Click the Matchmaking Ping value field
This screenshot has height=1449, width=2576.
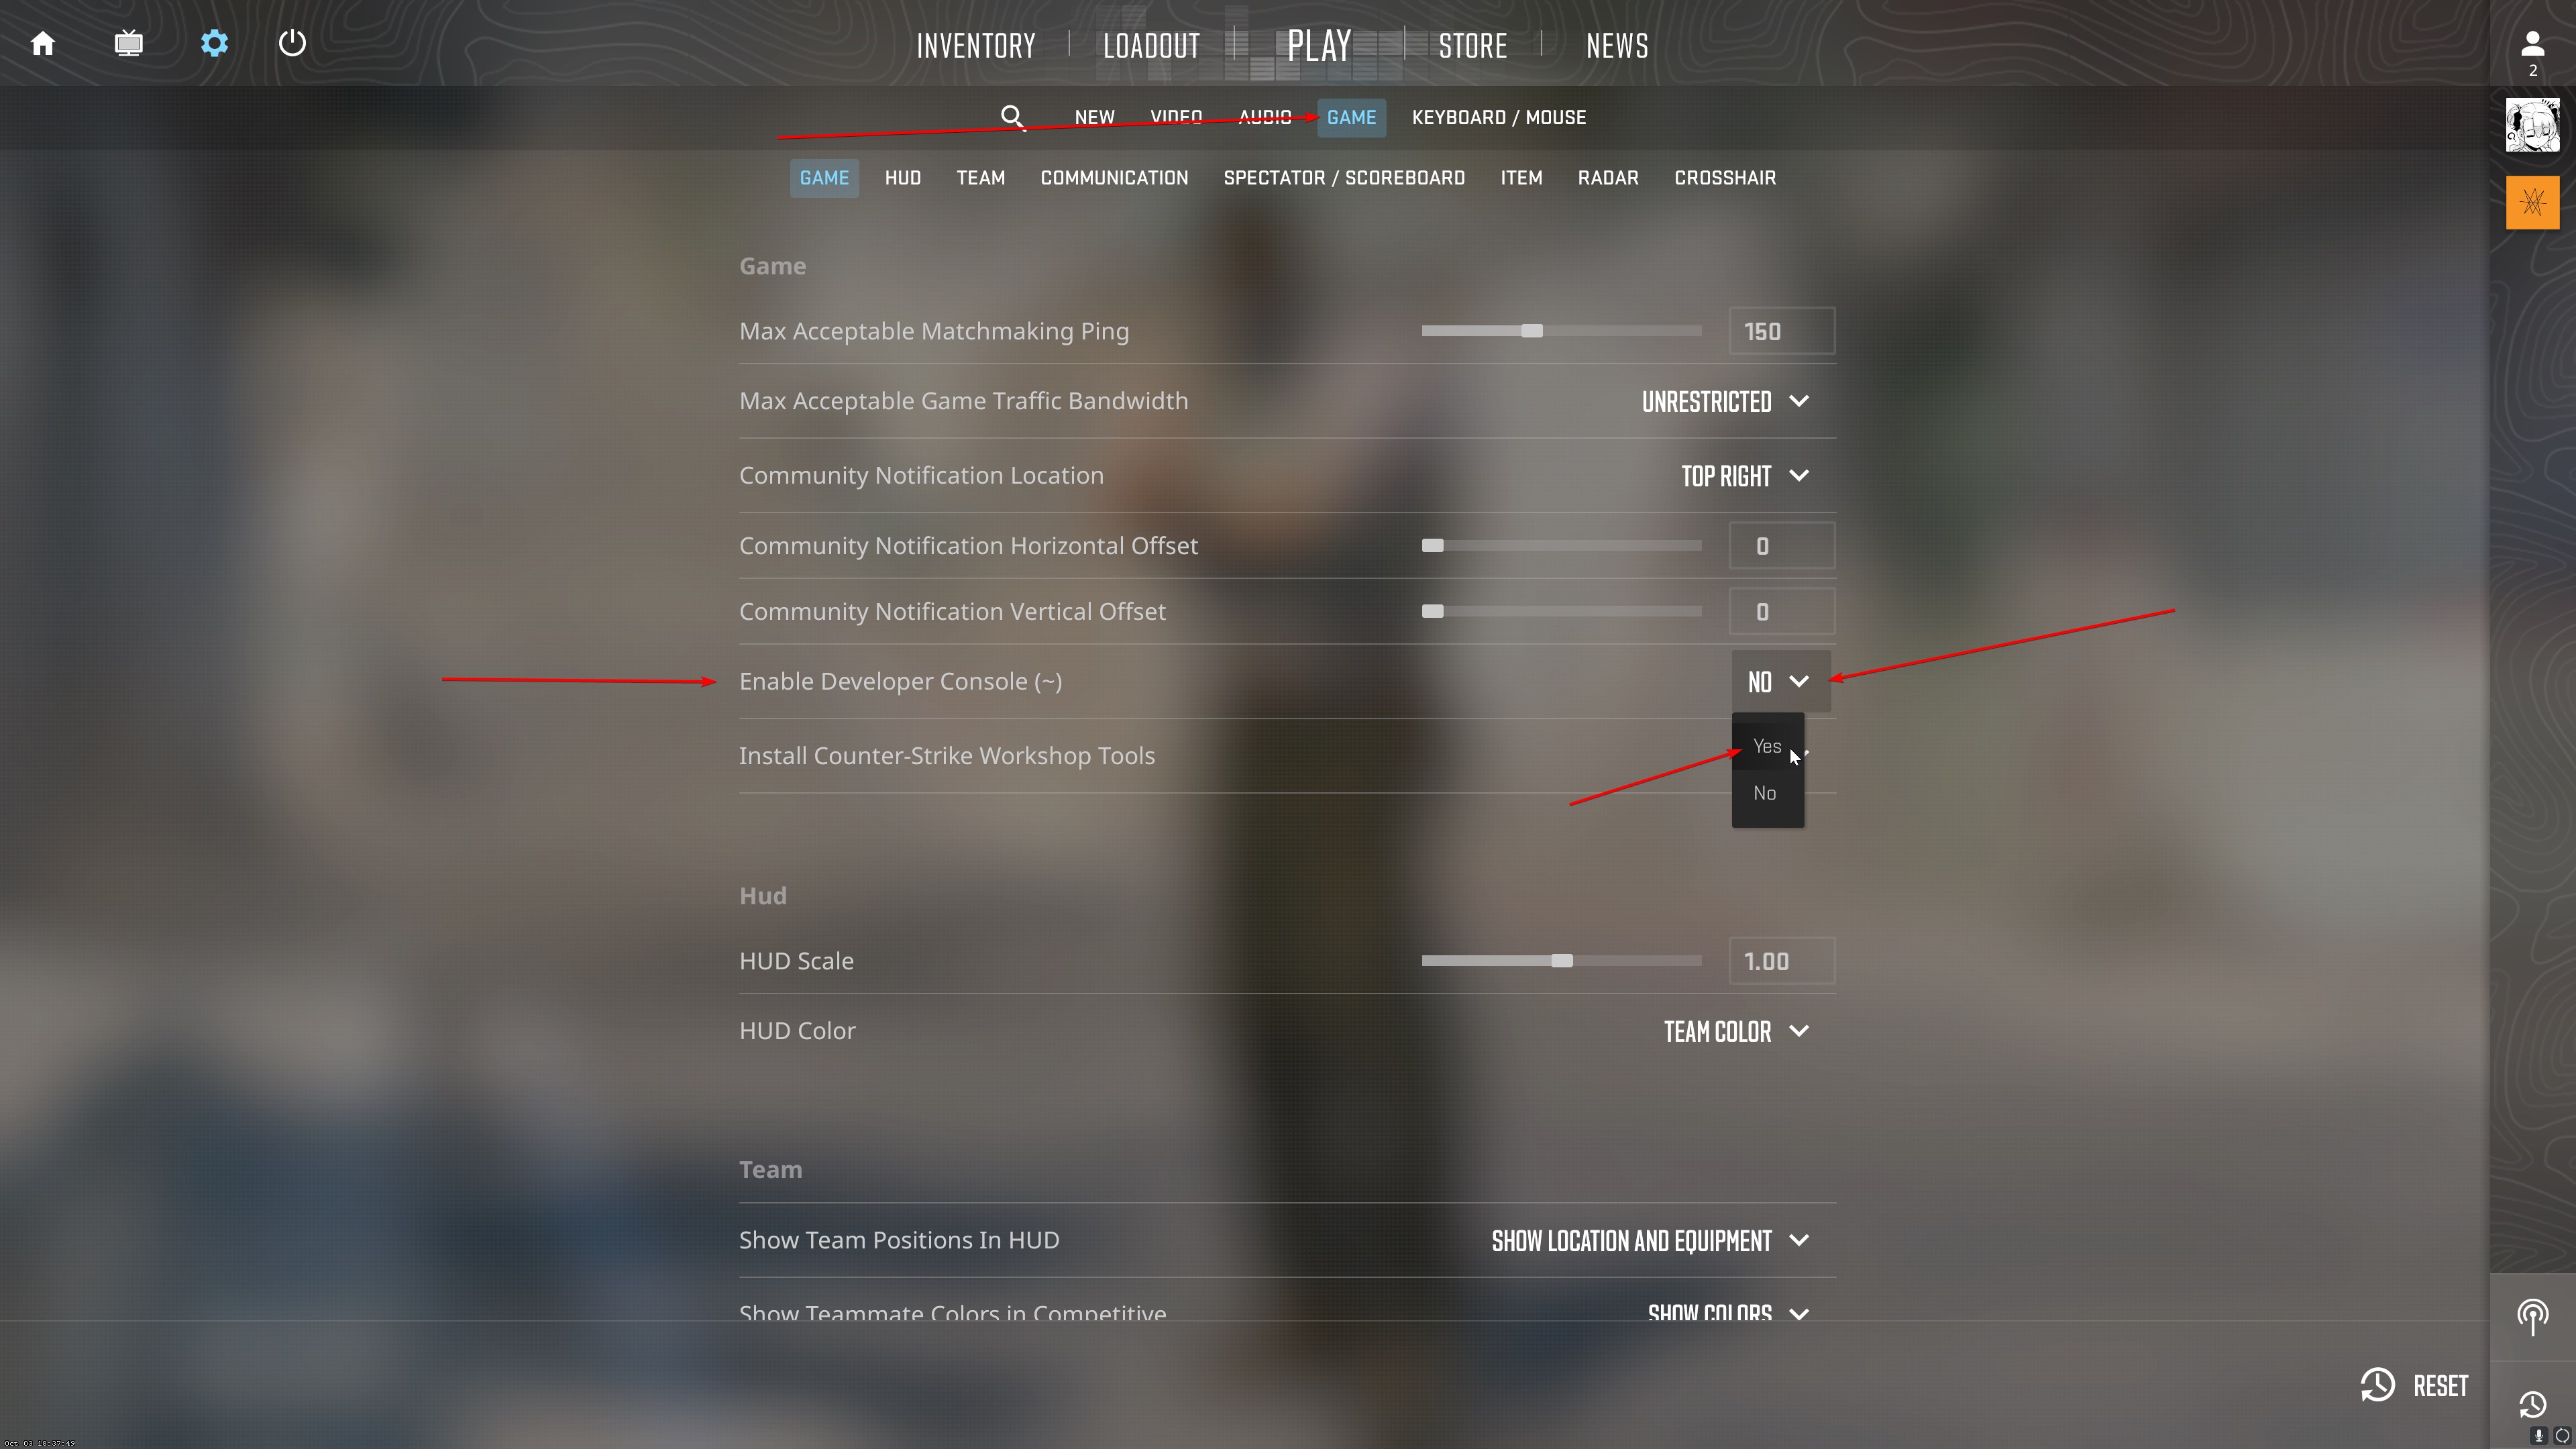pyautogui.click(x=1782, y=331)
